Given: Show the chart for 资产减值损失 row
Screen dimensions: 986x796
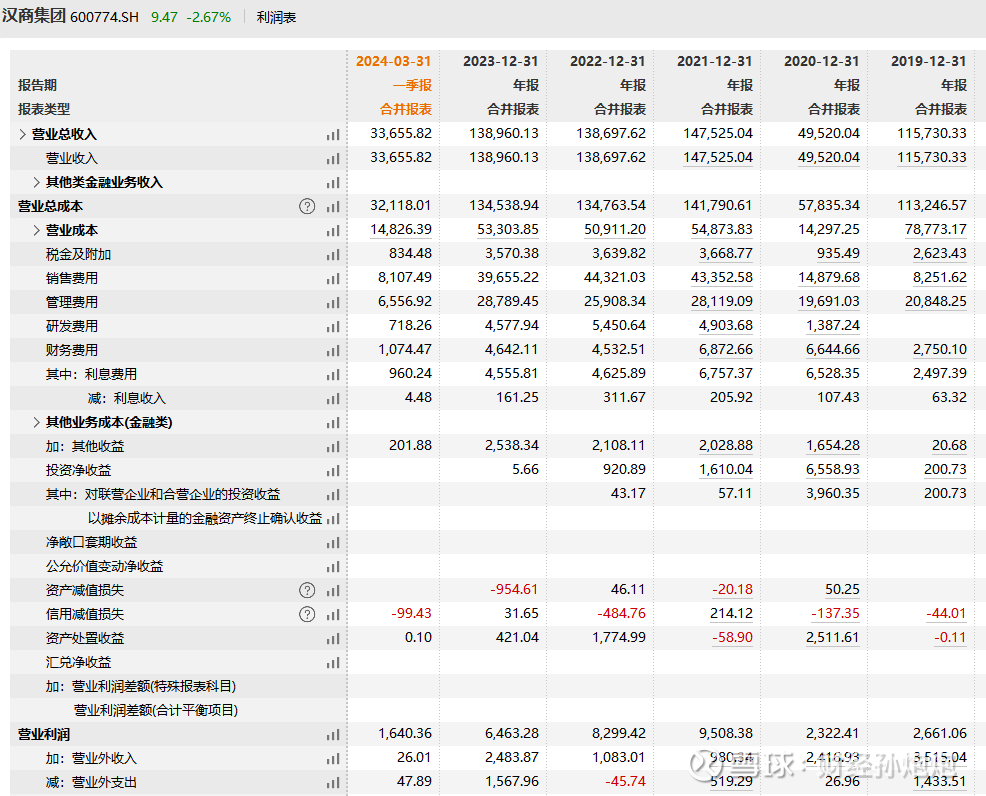Looking at the screenshot, I should tap(333, 590).
